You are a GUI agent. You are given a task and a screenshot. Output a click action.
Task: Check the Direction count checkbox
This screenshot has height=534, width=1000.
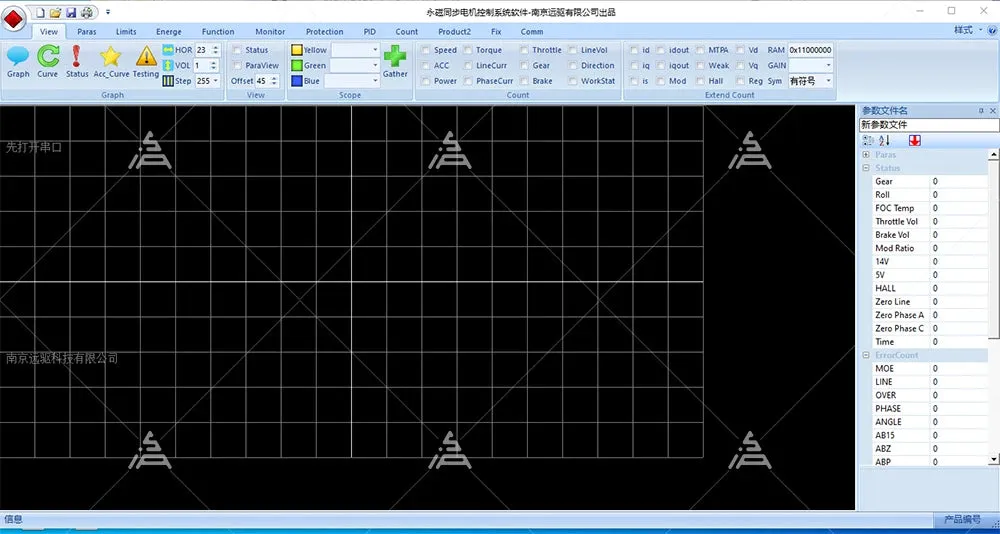(x=573, y=65)
